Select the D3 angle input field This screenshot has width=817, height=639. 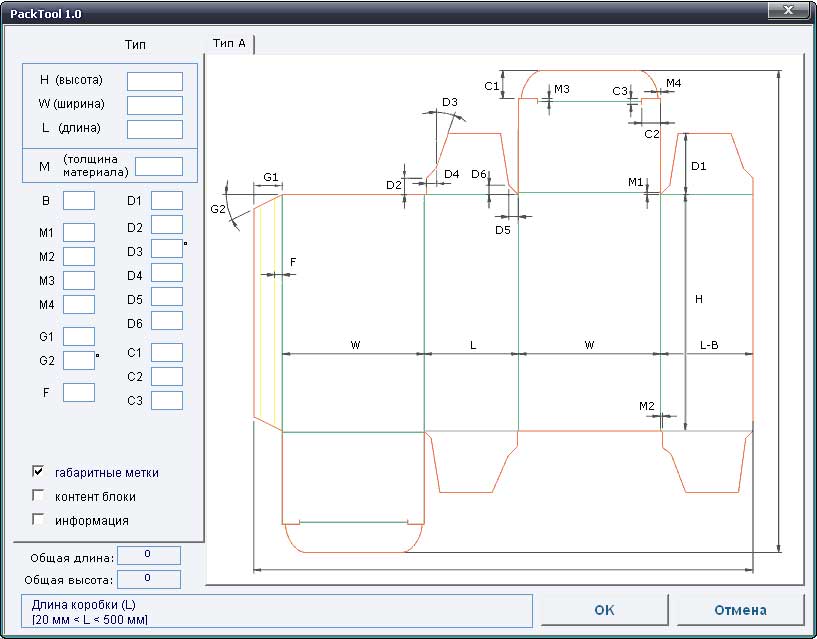pos(167,248)
